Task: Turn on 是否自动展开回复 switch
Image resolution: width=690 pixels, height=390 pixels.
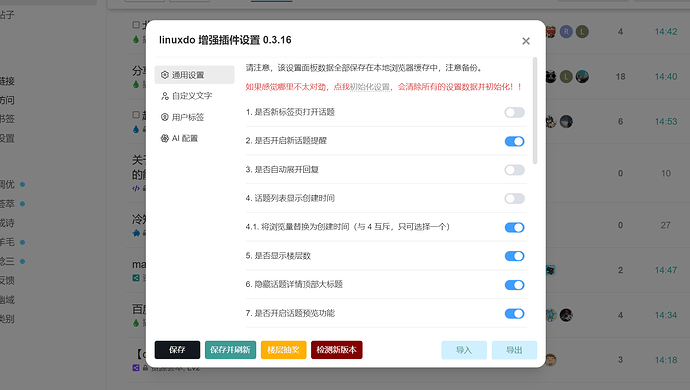Action: point(514,170)
